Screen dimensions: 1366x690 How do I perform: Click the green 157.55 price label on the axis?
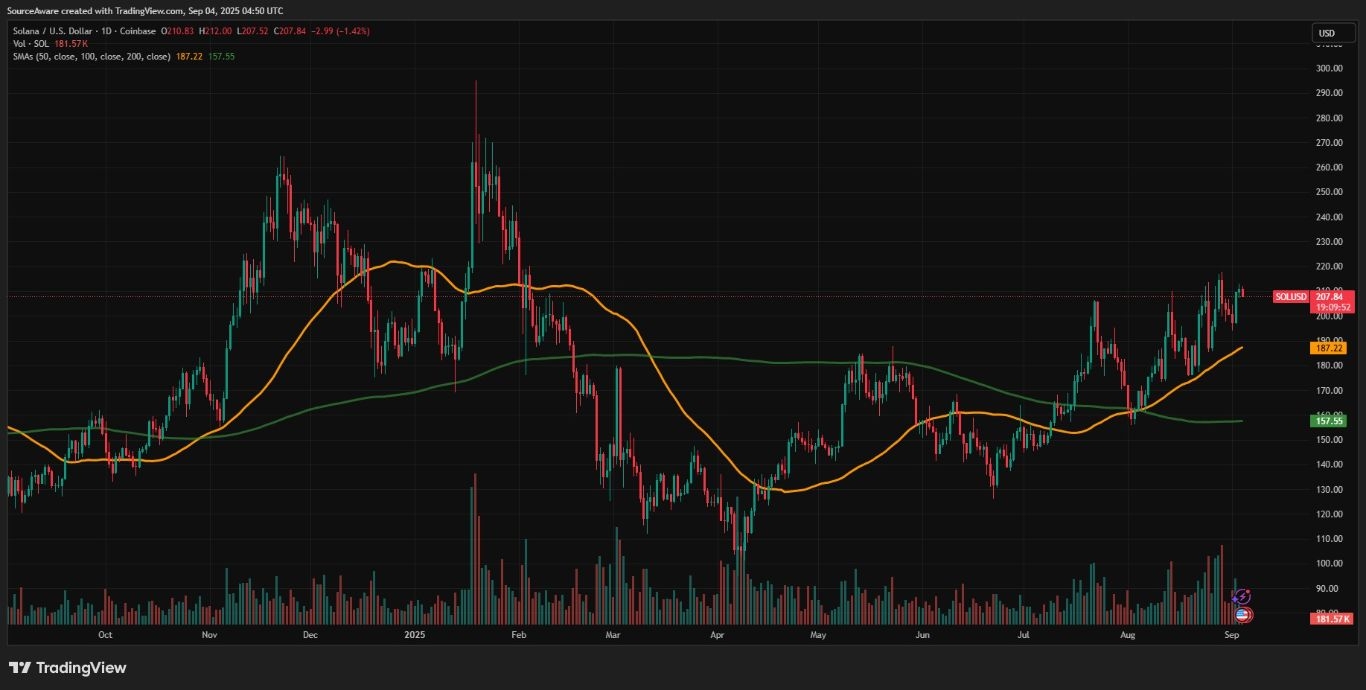click(x=1327, y=421)
